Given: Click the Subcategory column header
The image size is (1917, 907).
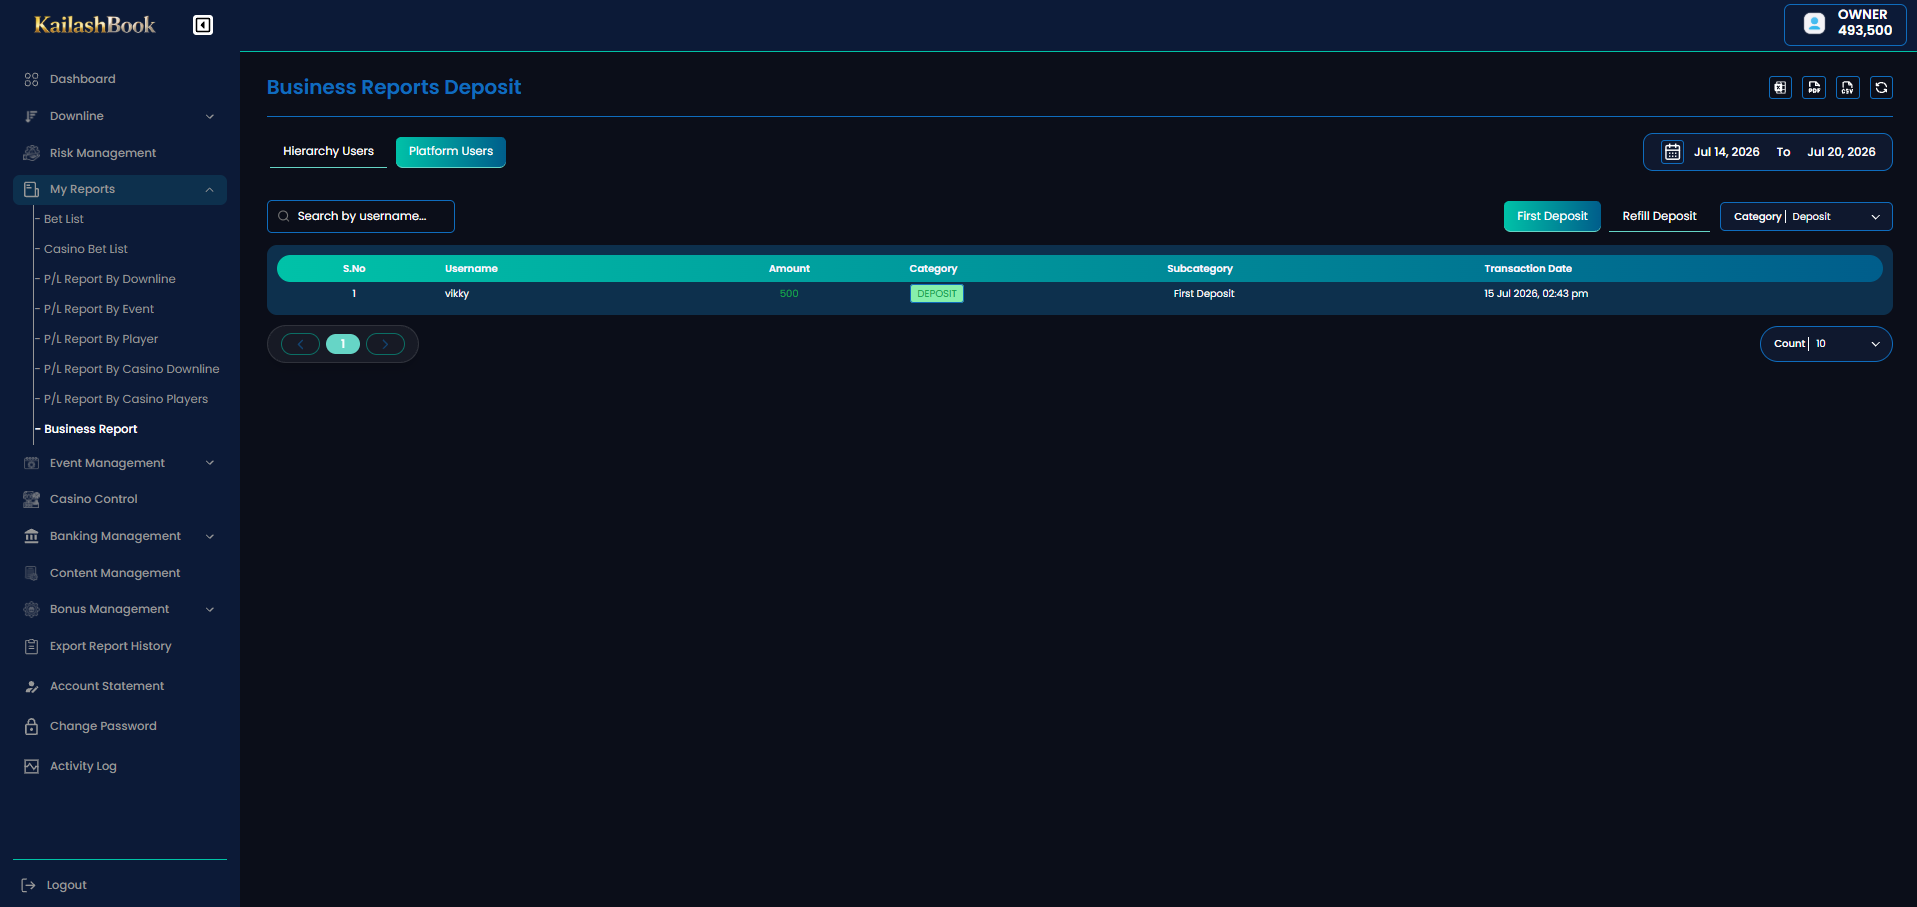Looking at the screenshot, I should click(1200, 269).
